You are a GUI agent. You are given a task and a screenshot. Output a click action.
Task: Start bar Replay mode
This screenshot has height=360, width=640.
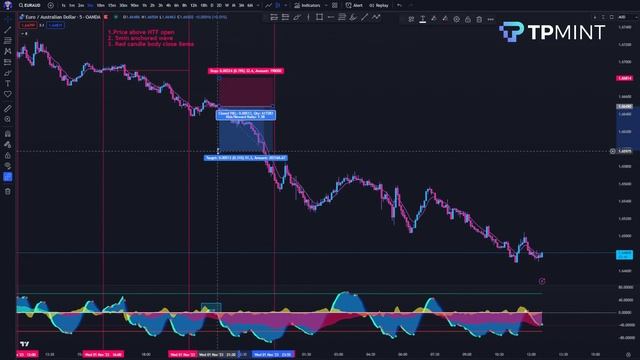coord(379,5)
